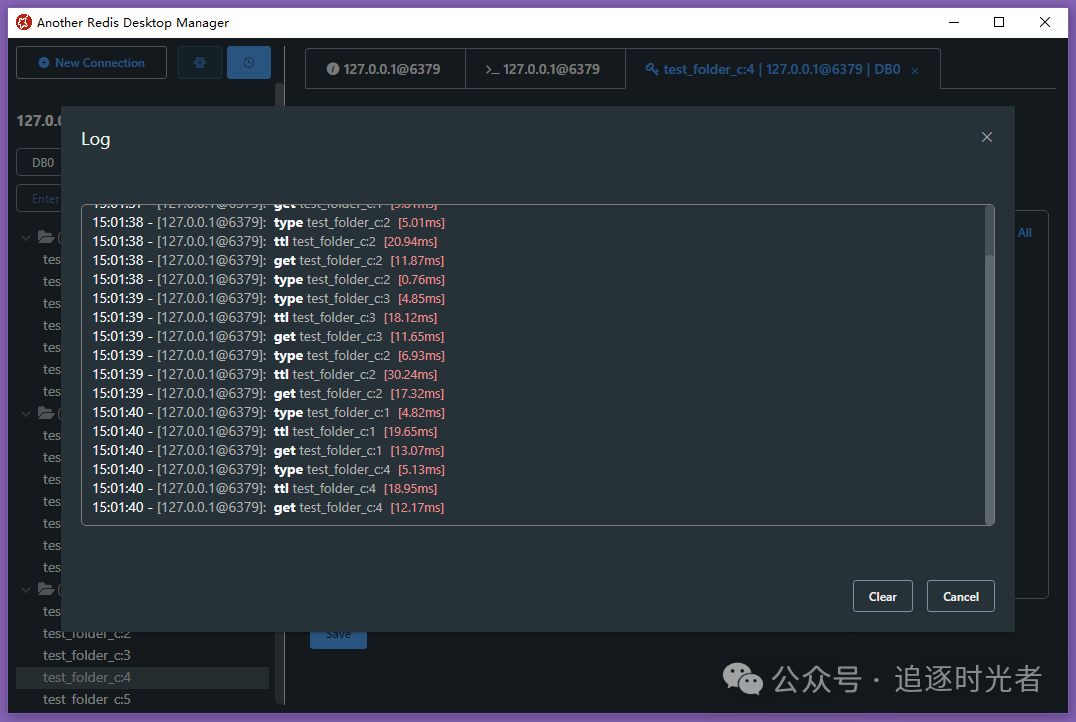This screenshot has height=722, width=1076.
Task: Click log entry 'type test_folder_c:2 [5.01ms]'
Action: tap(268, 223)
